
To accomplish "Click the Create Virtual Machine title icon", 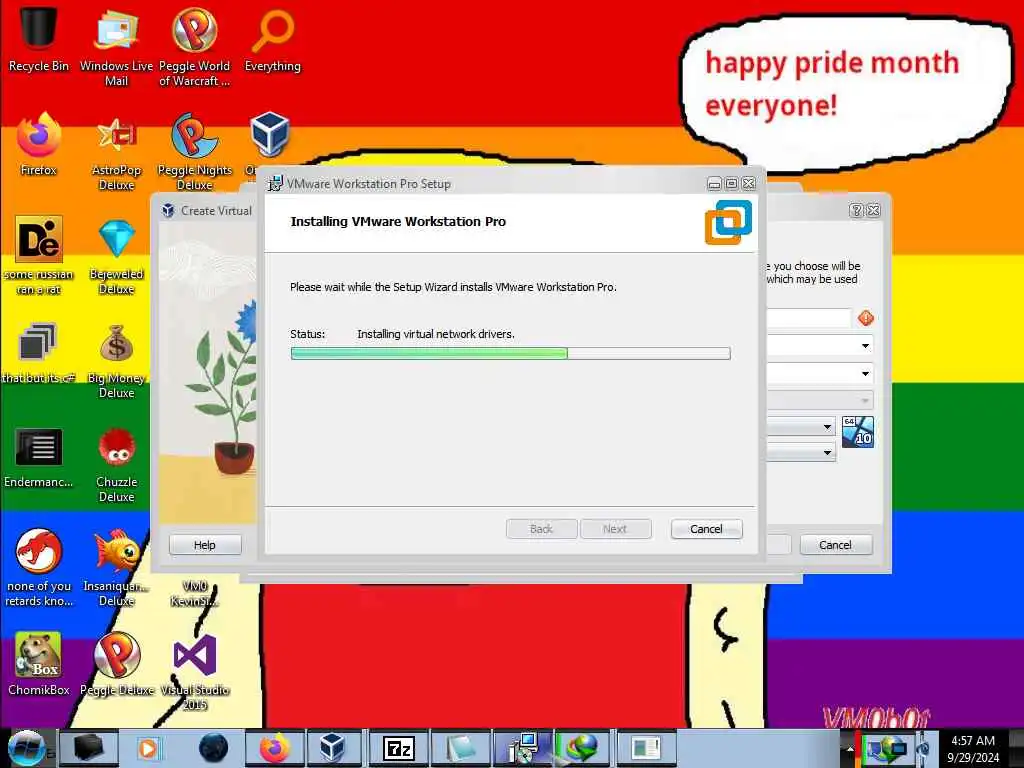I will tap(168, 210).
